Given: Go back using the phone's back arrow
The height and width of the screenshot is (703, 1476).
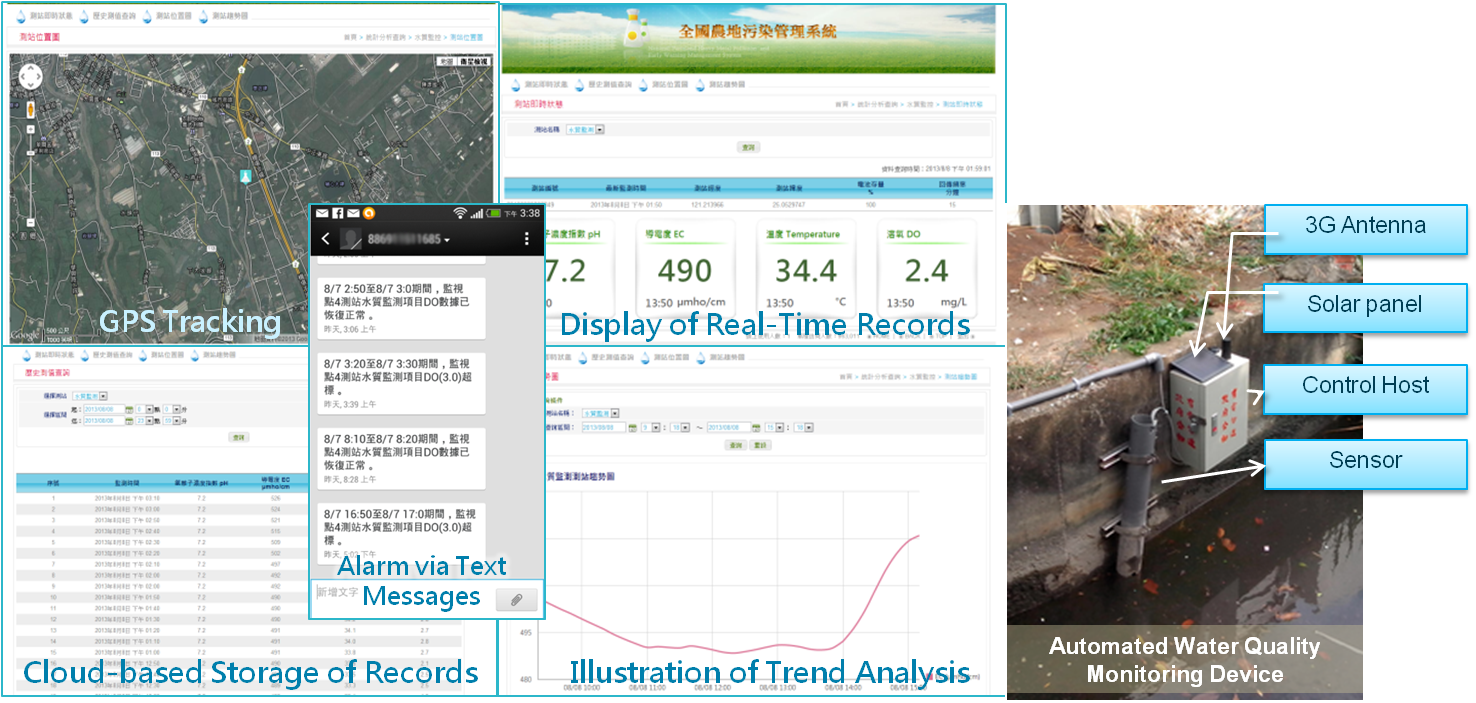Looking at the screenshot, I should pos(325,239).
